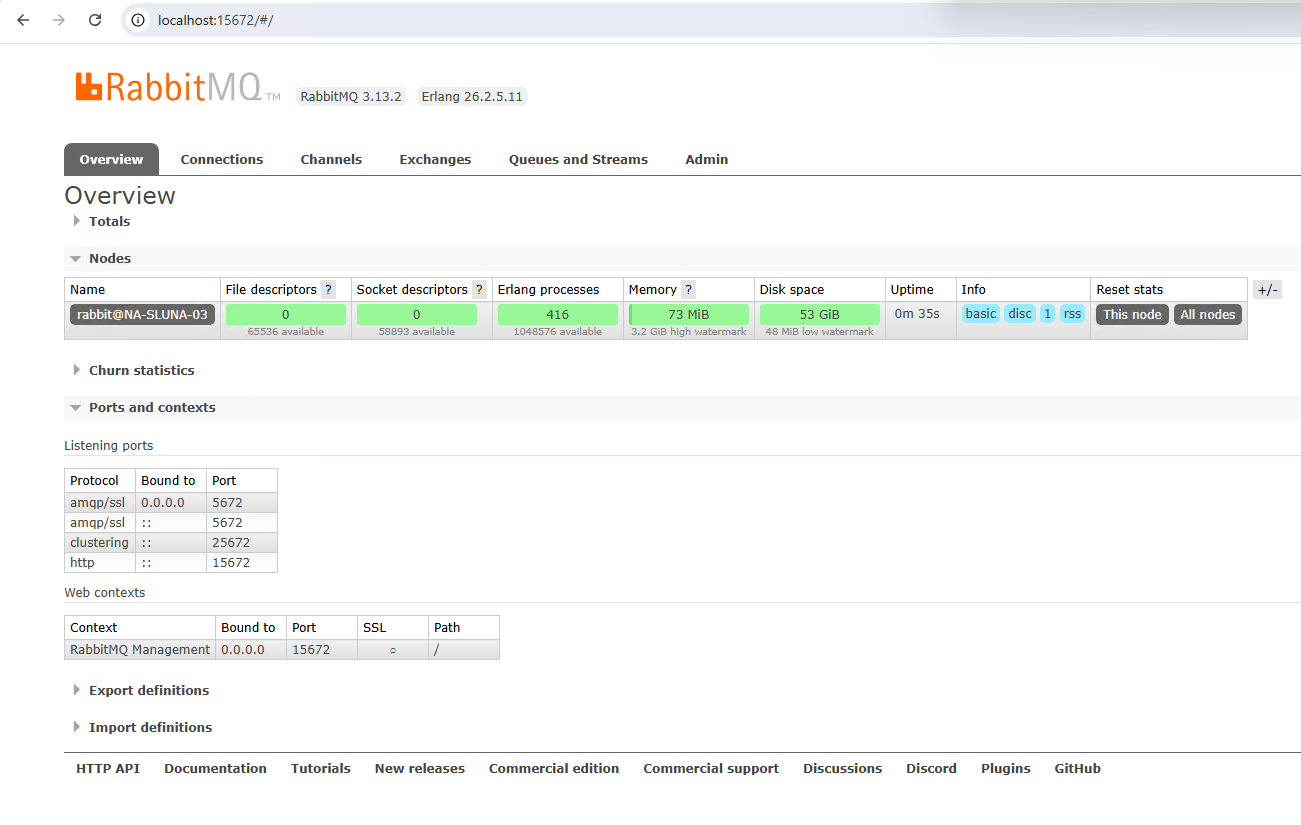
Task: Open the Plugins footer link
Action: (x=1006, y=768)
